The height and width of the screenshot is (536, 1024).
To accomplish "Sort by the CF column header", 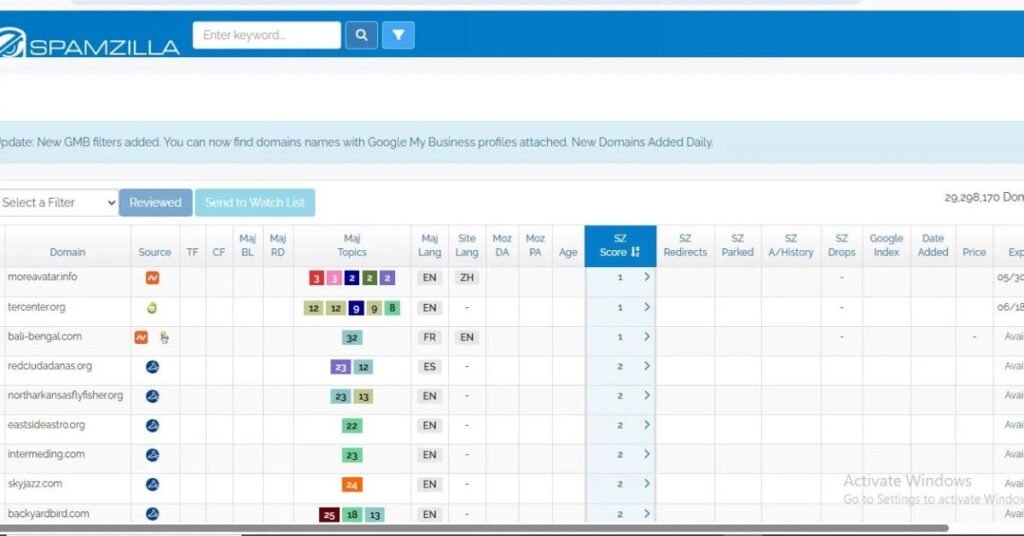I will click(219, 252).
